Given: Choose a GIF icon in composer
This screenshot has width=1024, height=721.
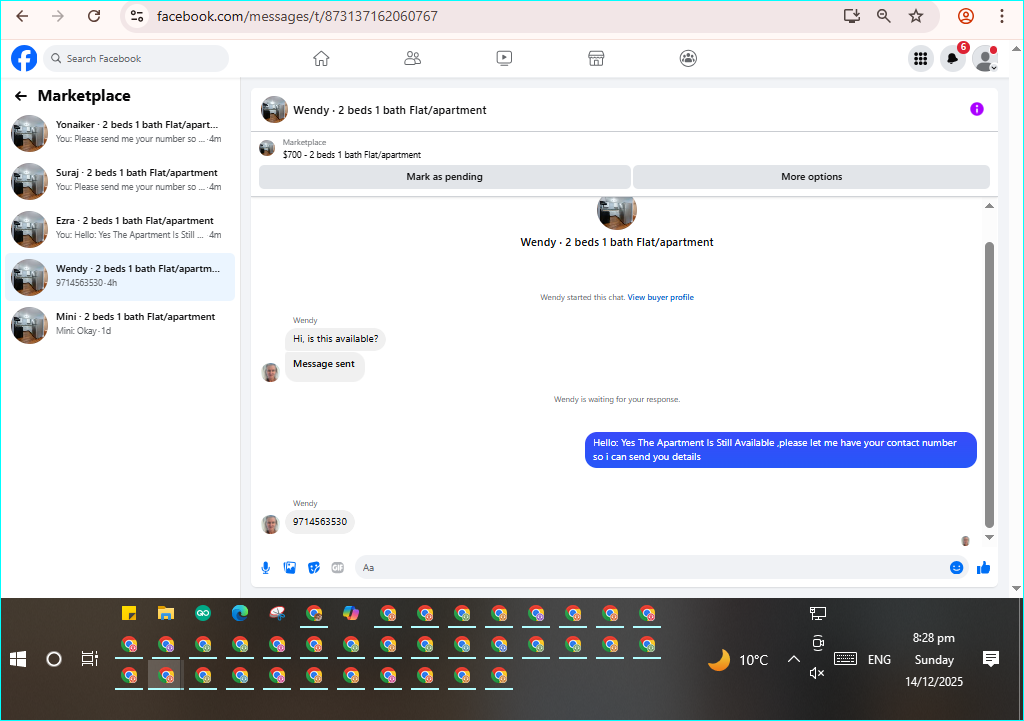Looking at the screenshot, I should (338, 568).
